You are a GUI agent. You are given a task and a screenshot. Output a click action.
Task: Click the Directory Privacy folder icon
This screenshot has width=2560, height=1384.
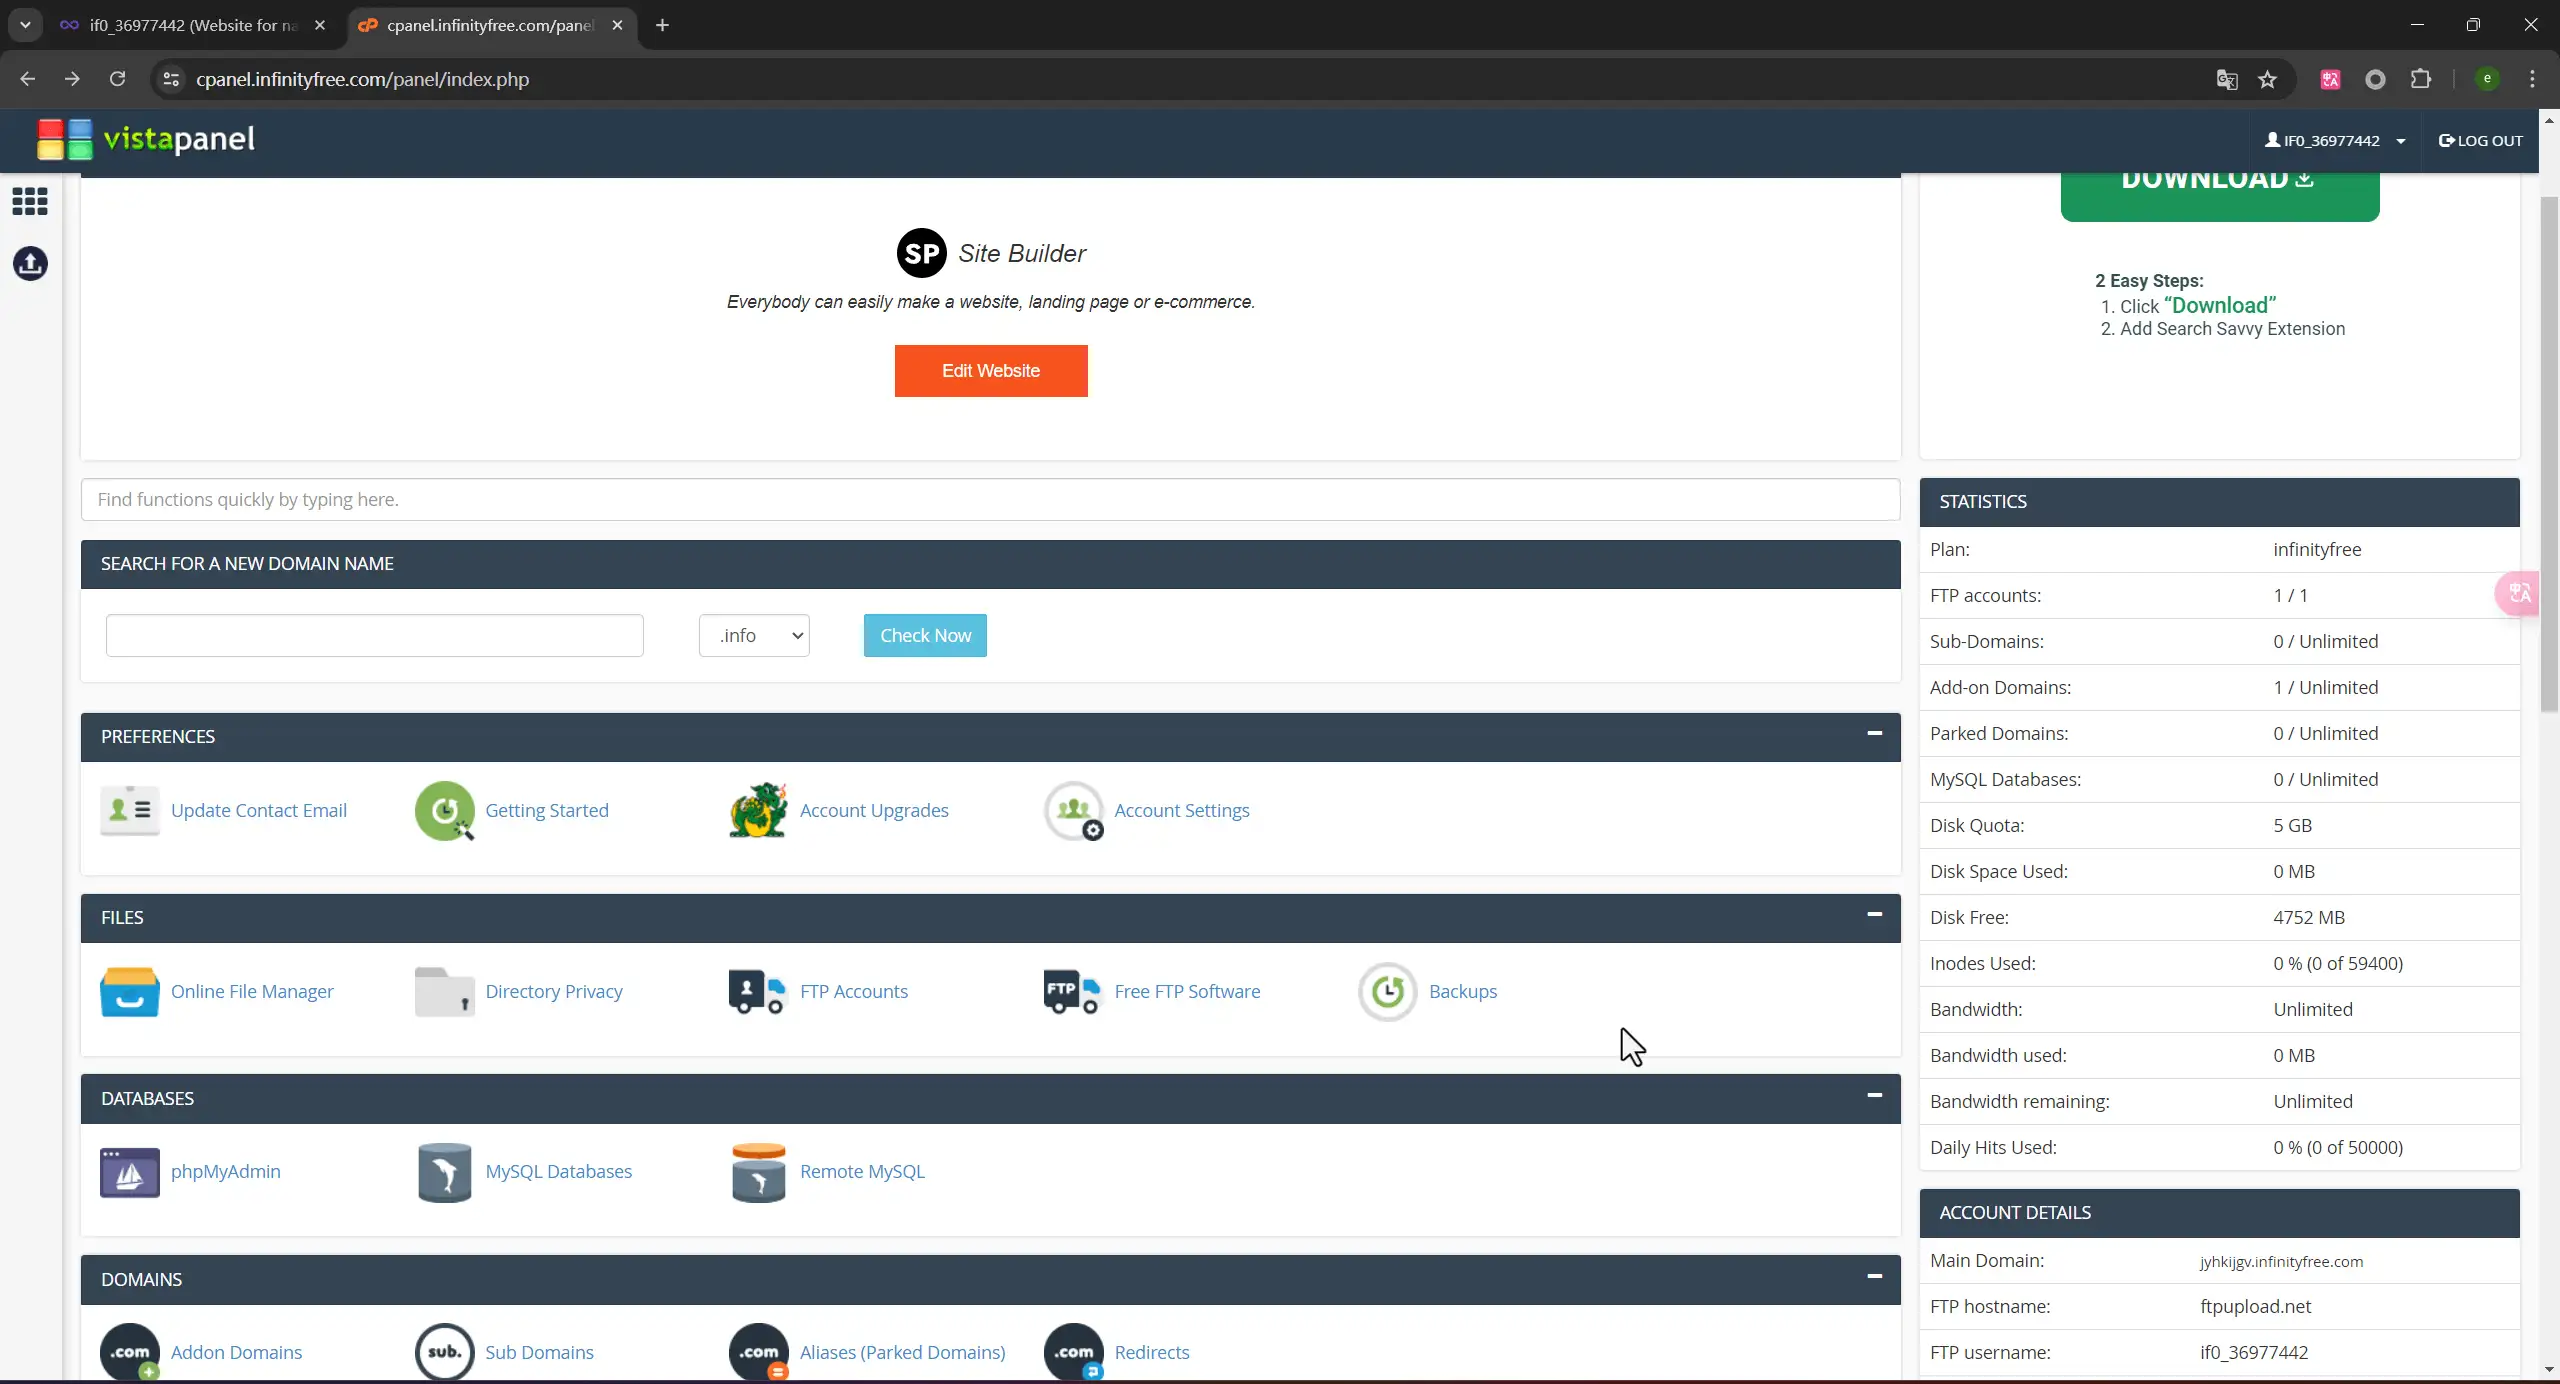(444, 991)
